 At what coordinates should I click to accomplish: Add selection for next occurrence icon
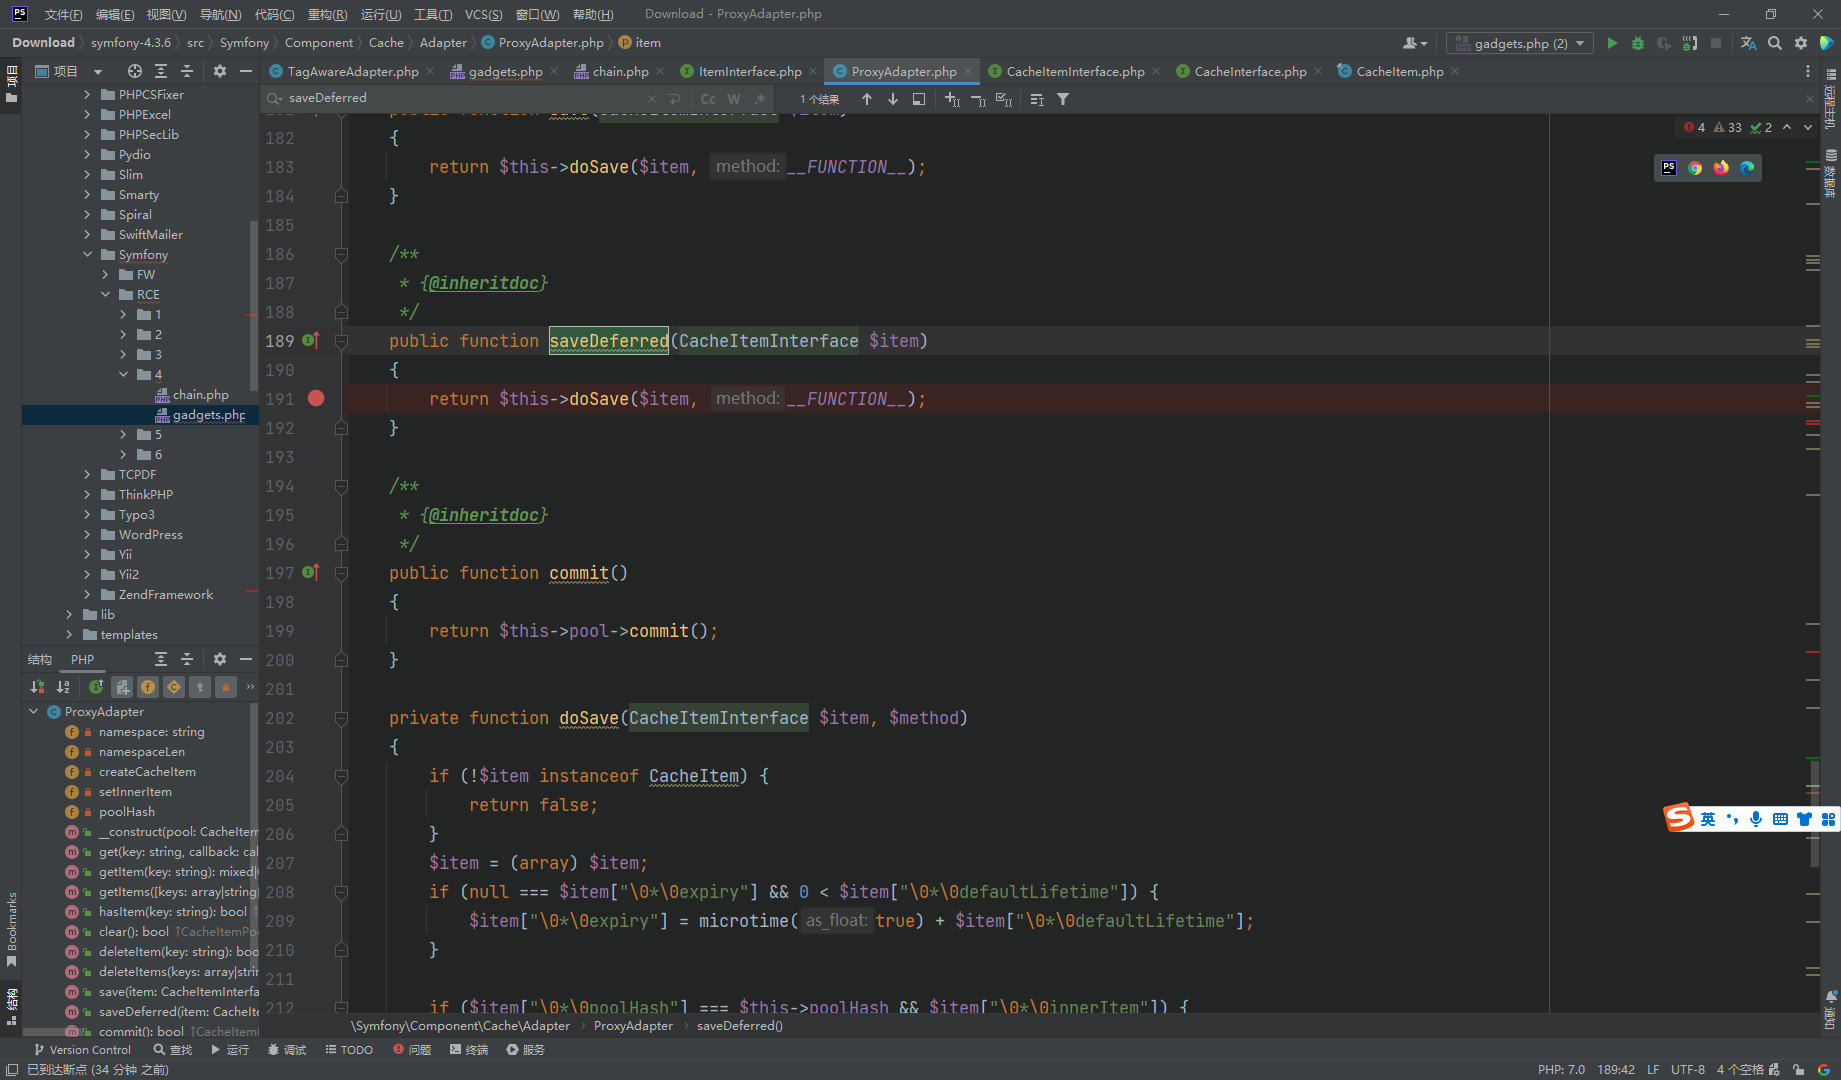click(952, 99)
